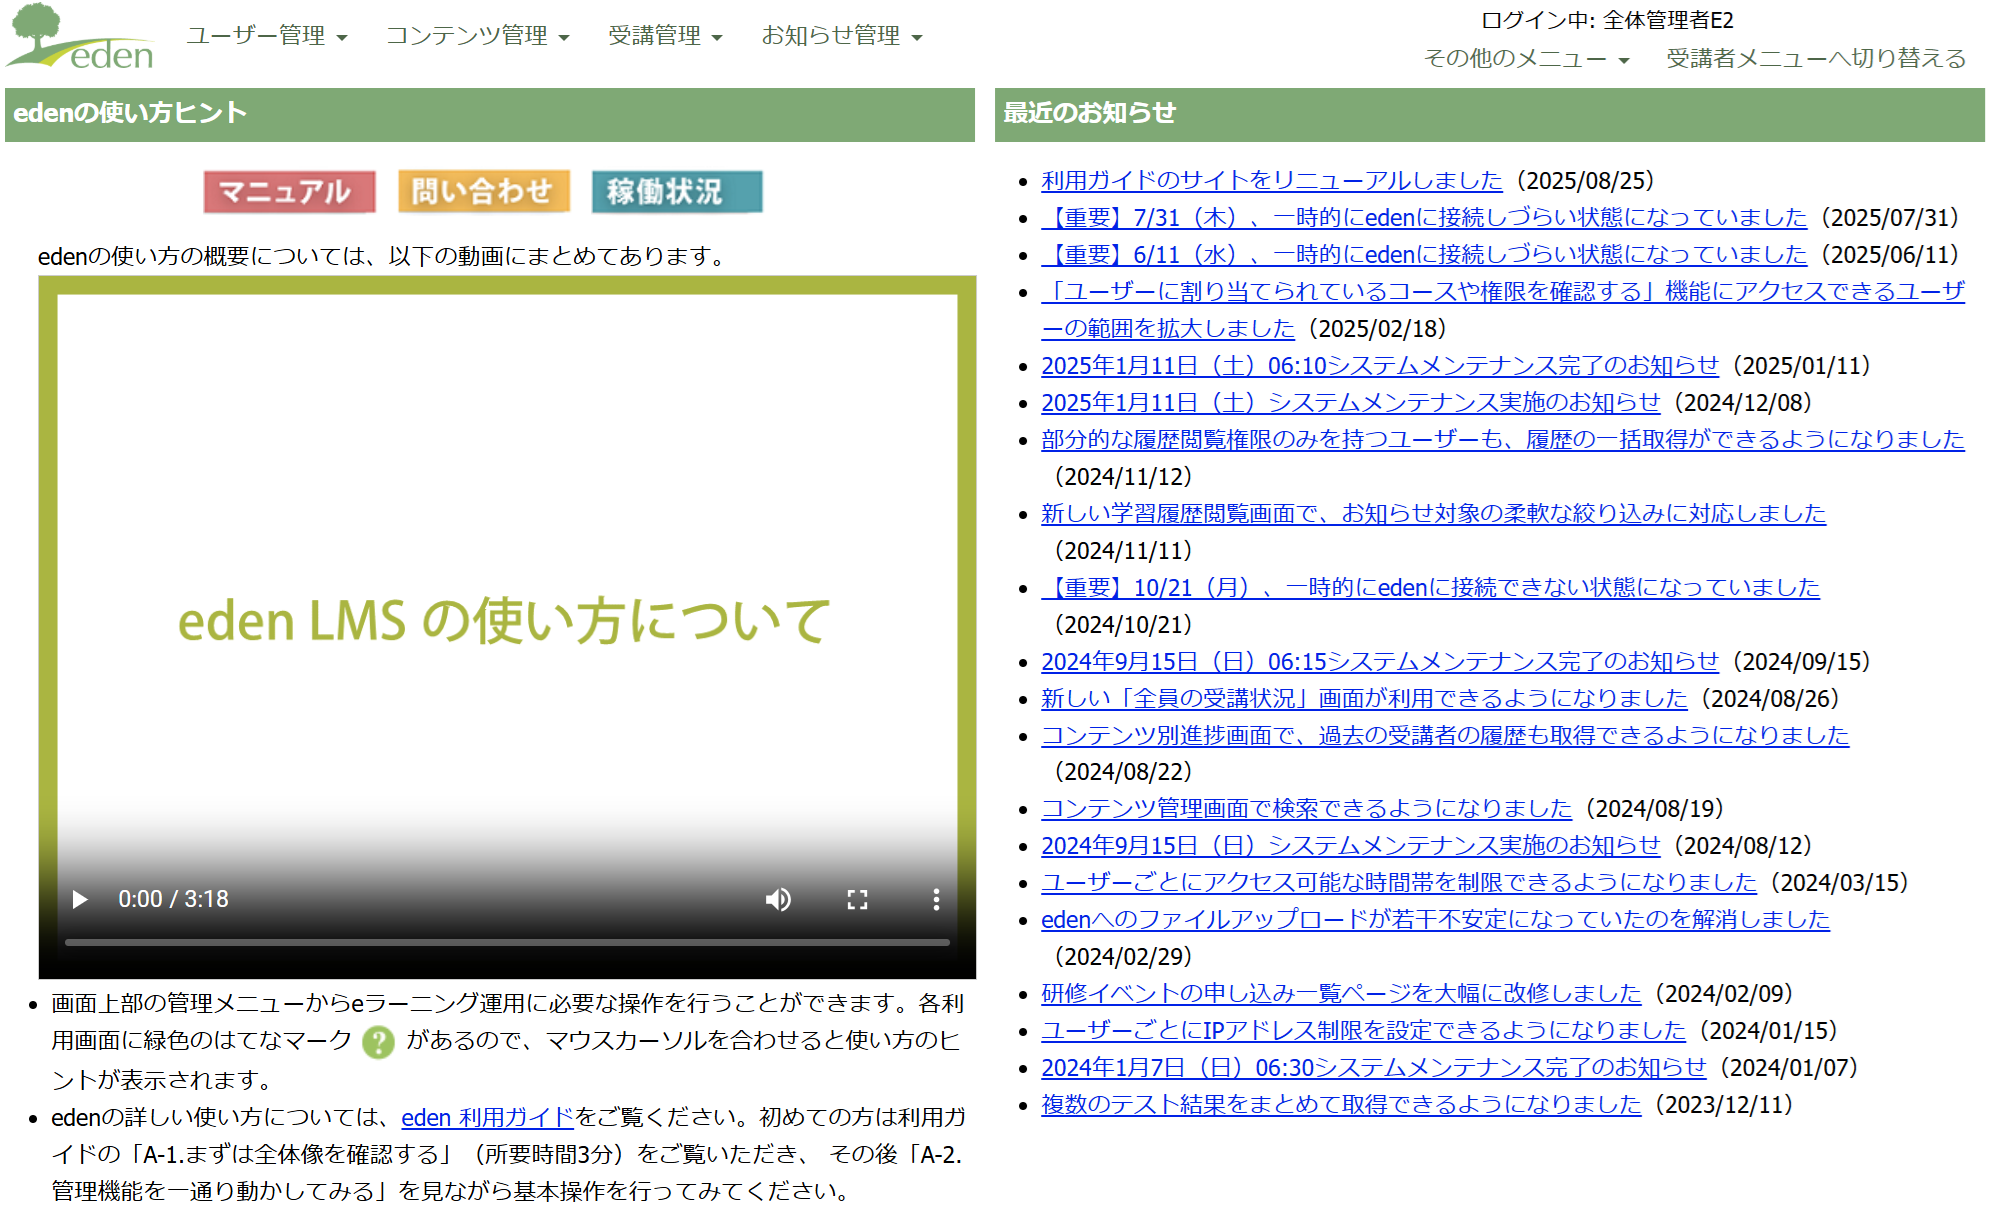Open 2024年9月15日 06:15メンテナンス完了 notice
The image size is (1999, 1213).
(x=1380, y=662)
